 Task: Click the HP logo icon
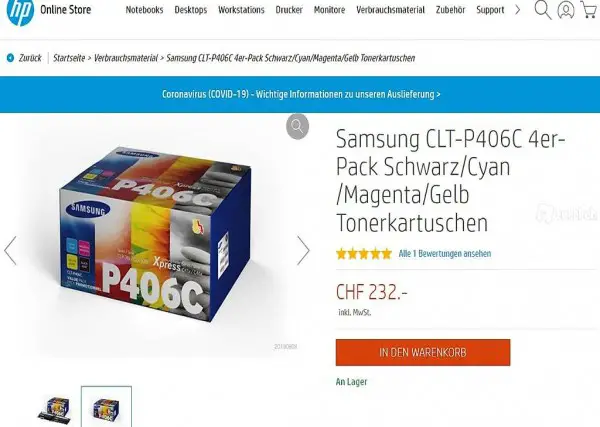tap(20, 11)
